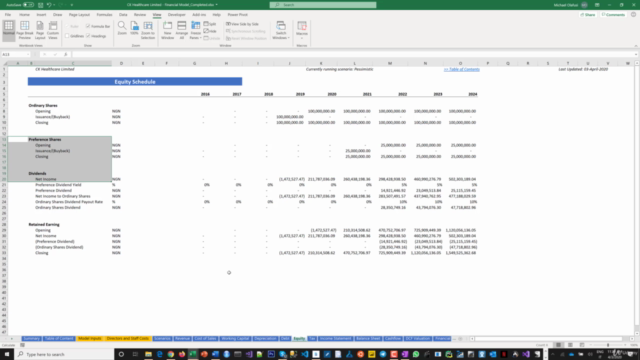Click the Search box in title bar
This screenshot has height=360, width=640.
323,5
